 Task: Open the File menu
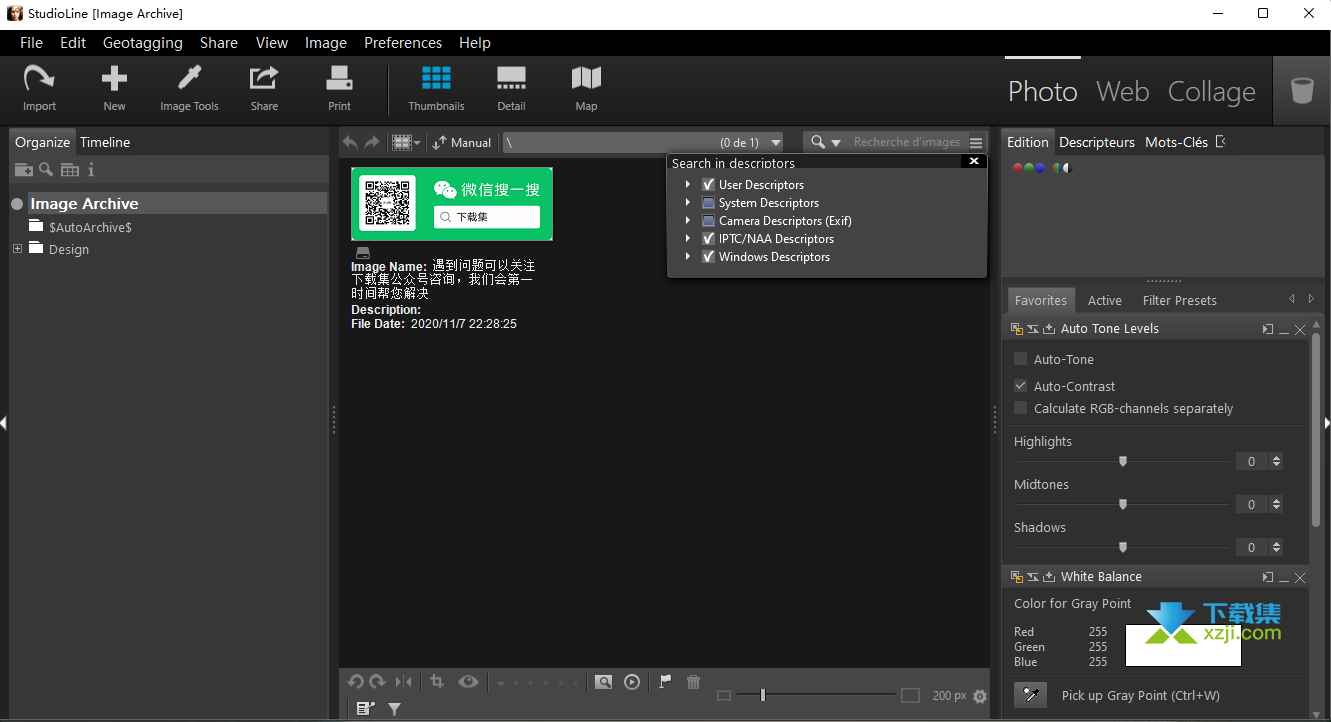tap(31, 43)
